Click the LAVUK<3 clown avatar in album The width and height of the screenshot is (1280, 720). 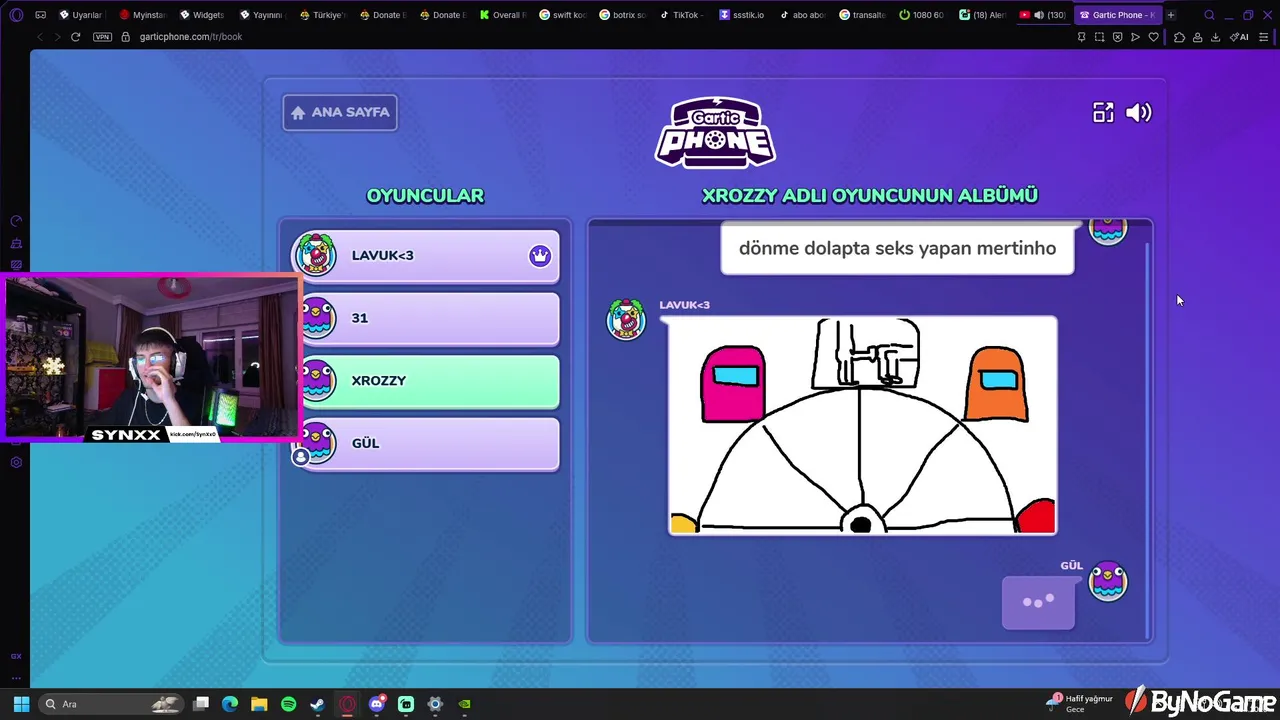click(626, 318)
